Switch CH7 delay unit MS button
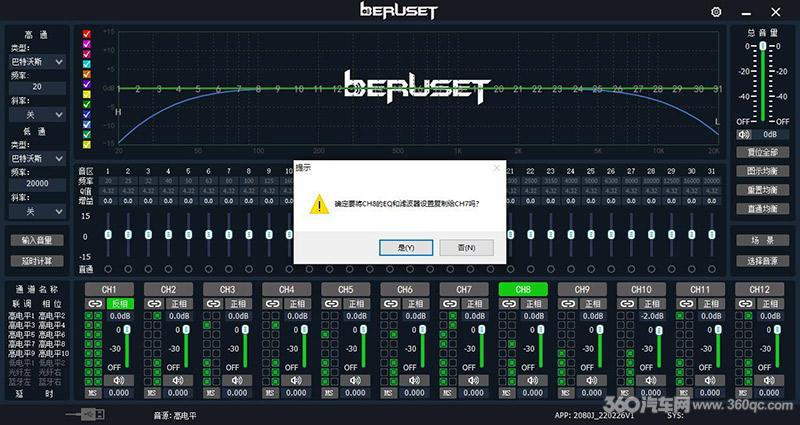The height and width of the screenshot is (425, 800). [x=447, y=393]
